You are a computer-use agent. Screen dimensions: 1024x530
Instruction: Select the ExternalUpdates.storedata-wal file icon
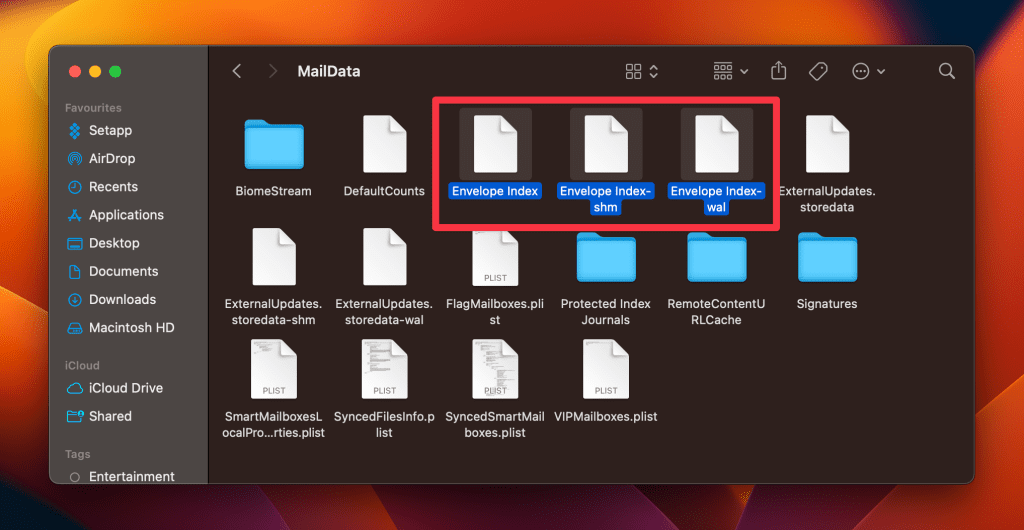385,257
